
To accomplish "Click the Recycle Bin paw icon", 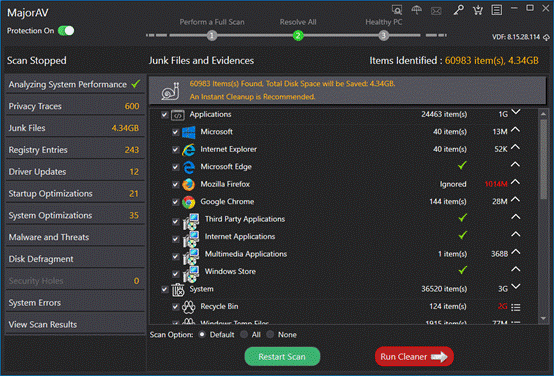I will point(188,307).
